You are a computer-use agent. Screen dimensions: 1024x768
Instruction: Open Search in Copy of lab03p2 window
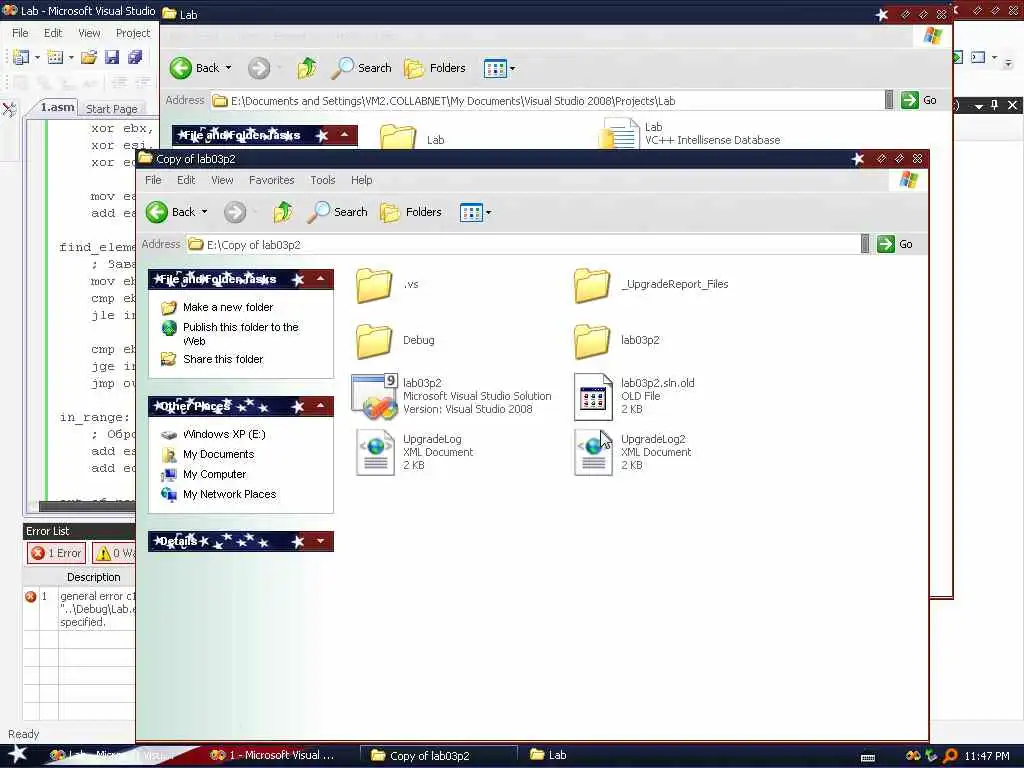pyautogui.click(x=338, y=212)
